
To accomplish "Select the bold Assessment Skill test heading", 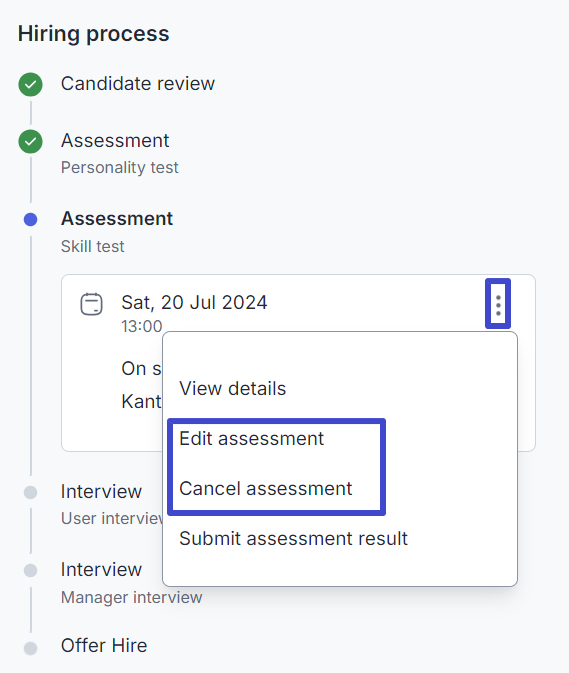I will point(117,218).
